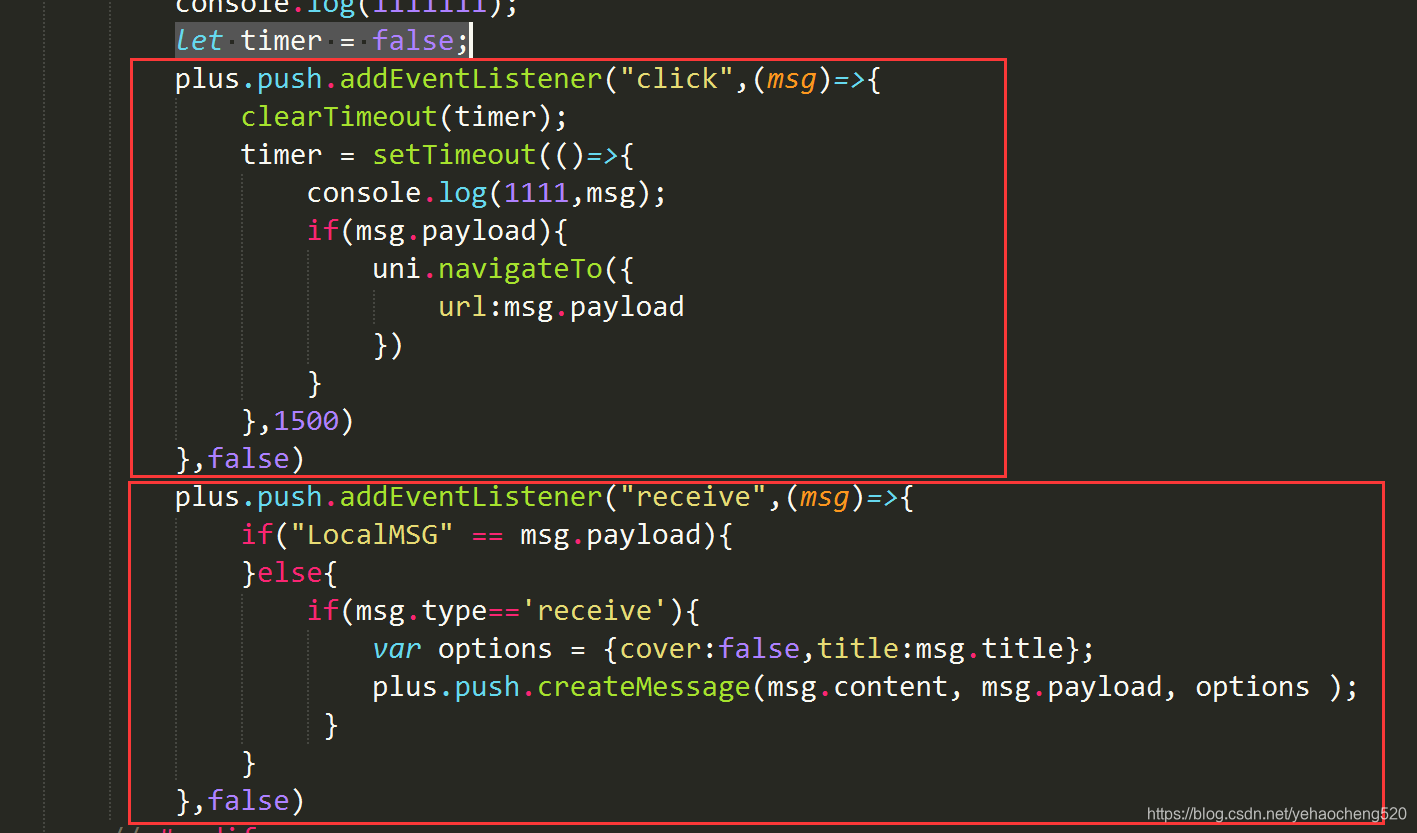
Task: Click the "if(msg.type=='receive'){" line
Action: coord(503,611)
